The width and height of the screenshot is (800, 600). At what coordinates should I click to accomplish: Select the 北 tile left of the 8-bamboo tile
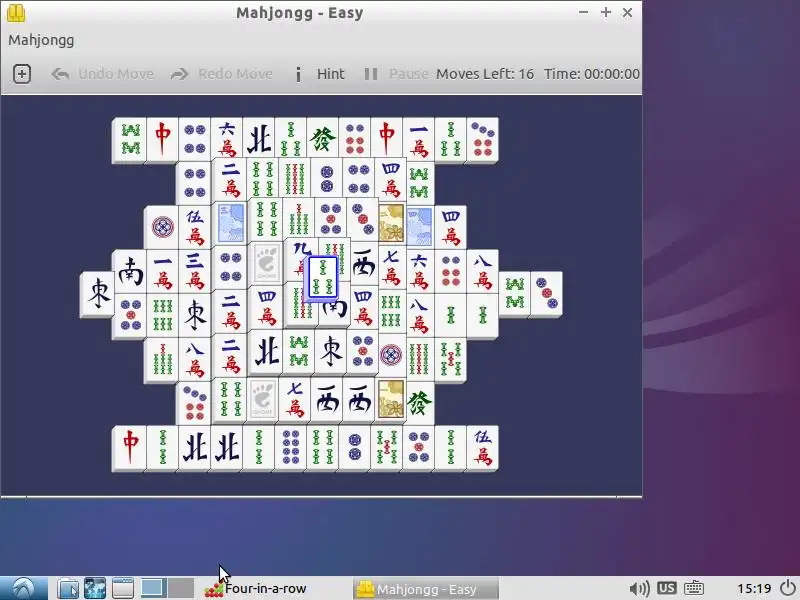click(x=266, y=351)
